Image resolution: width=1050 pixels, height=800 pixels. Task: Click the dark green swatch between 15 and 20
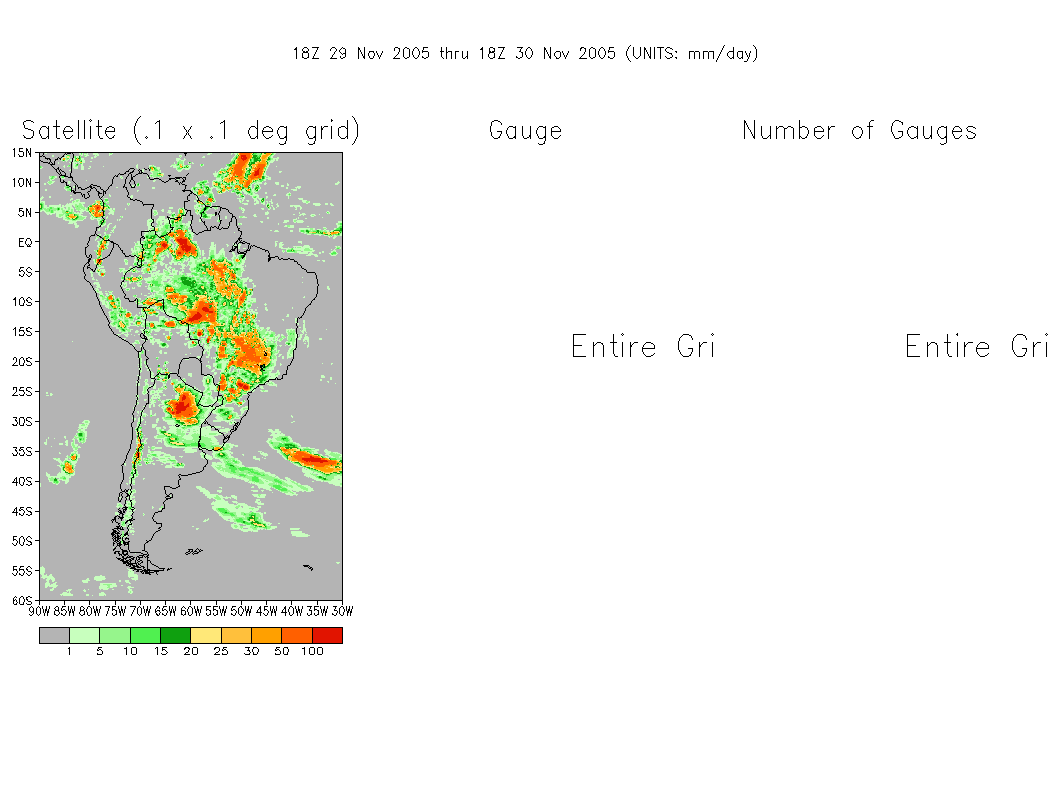point(175,635)
